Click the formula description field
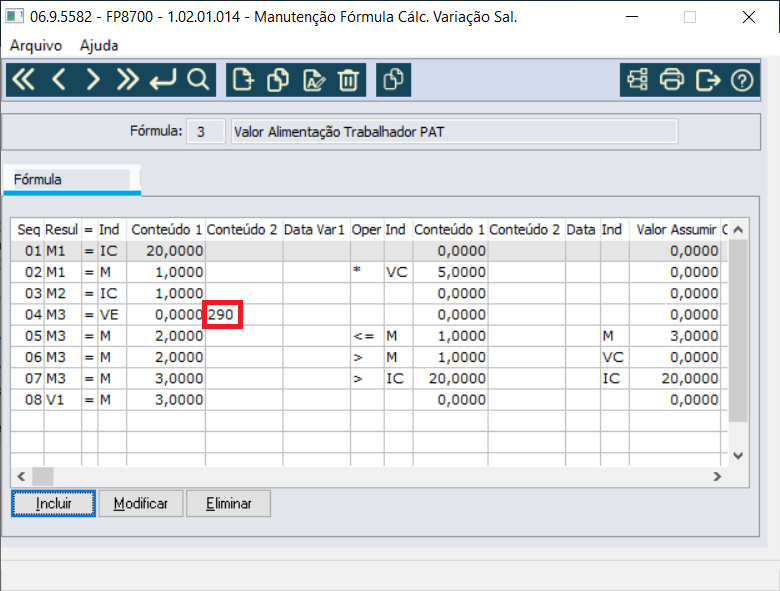 [454, 131]
